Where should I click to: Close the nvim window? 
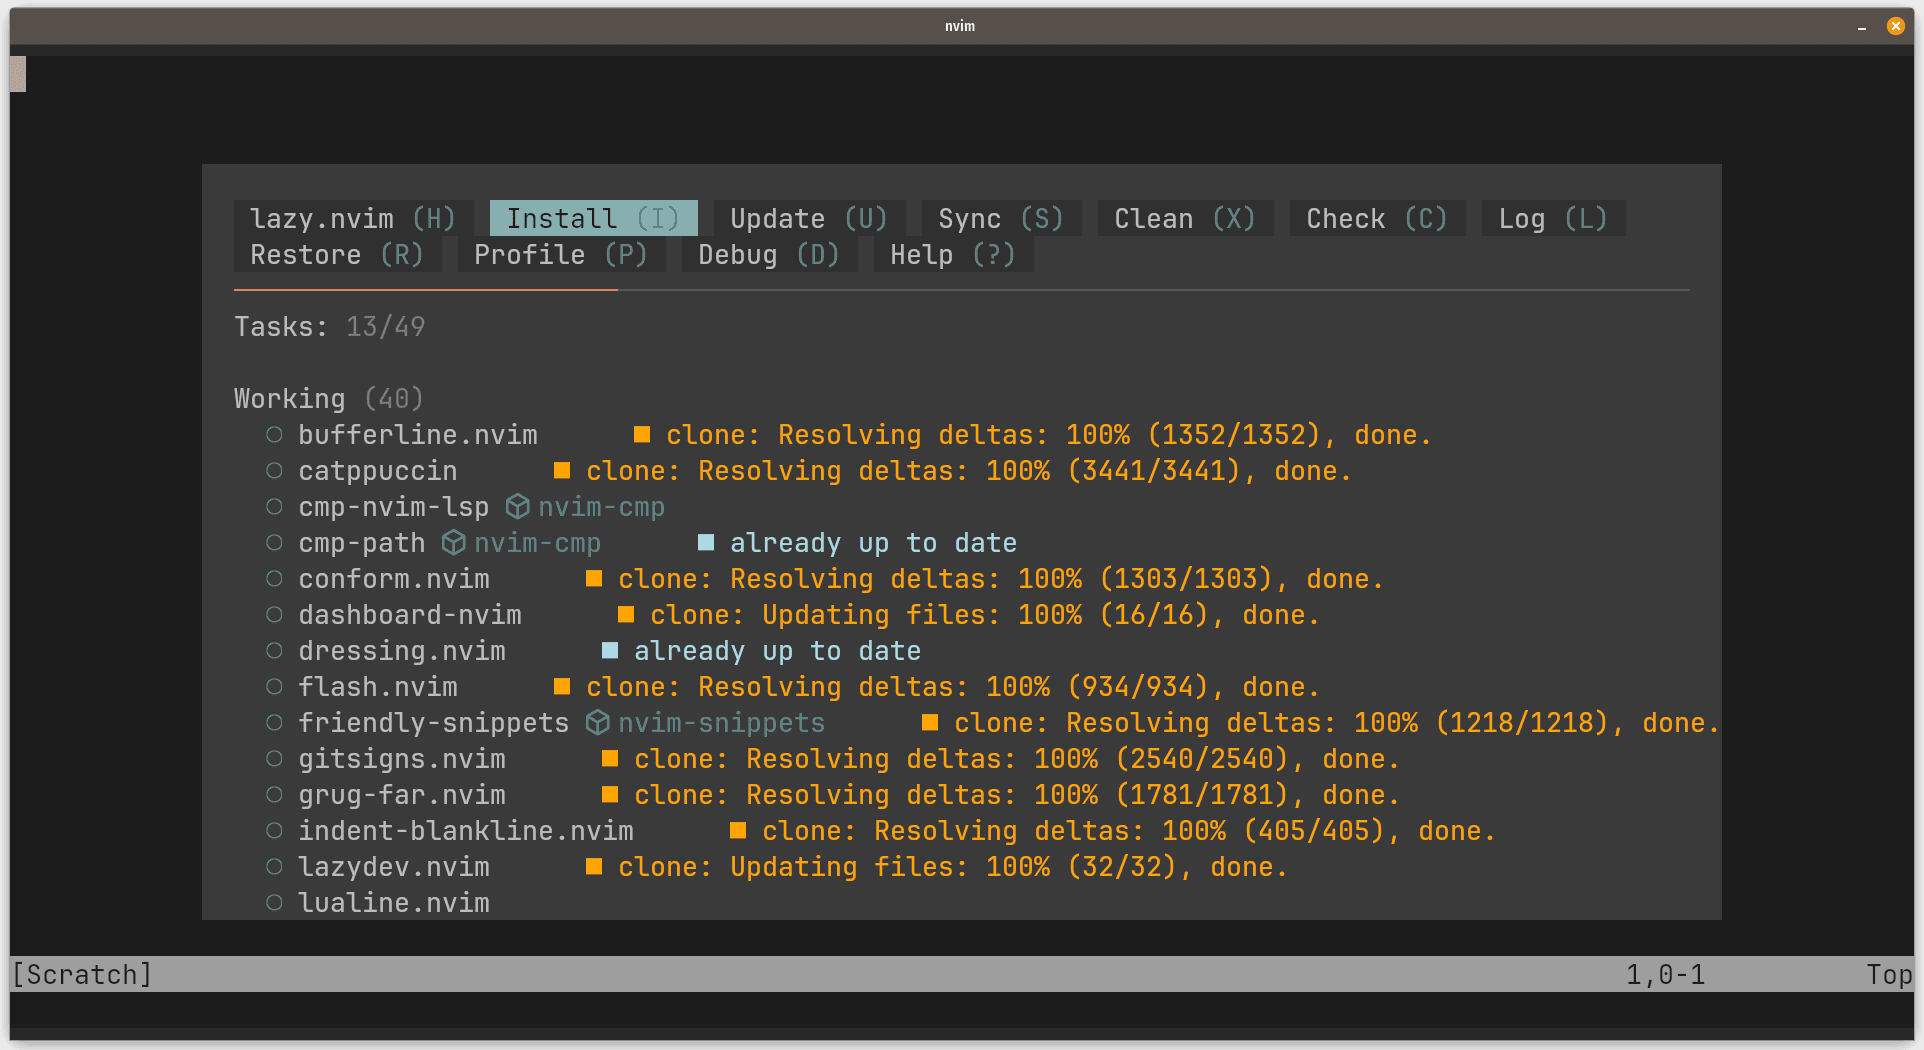click(1896, 26)
